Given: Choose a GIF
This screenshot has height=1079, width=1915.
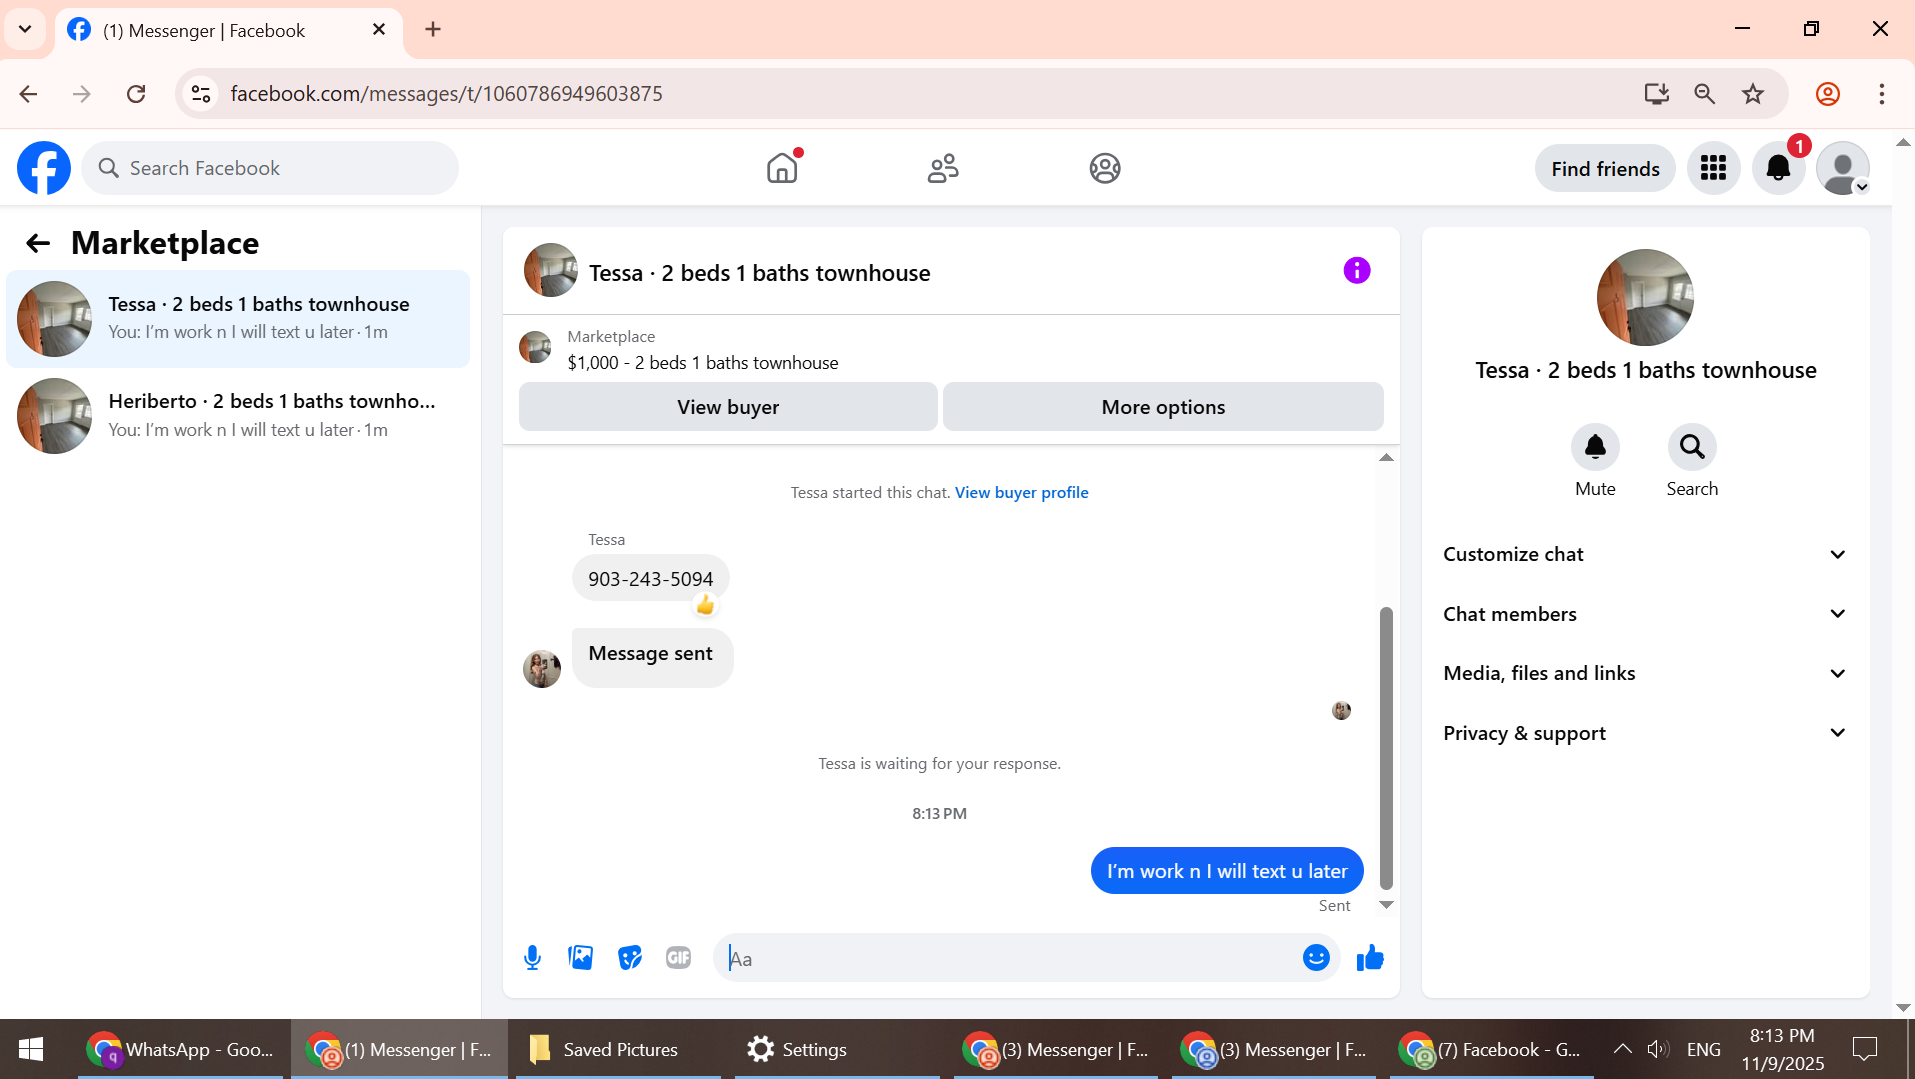Looking at the screenshot, I should (679, 958).
